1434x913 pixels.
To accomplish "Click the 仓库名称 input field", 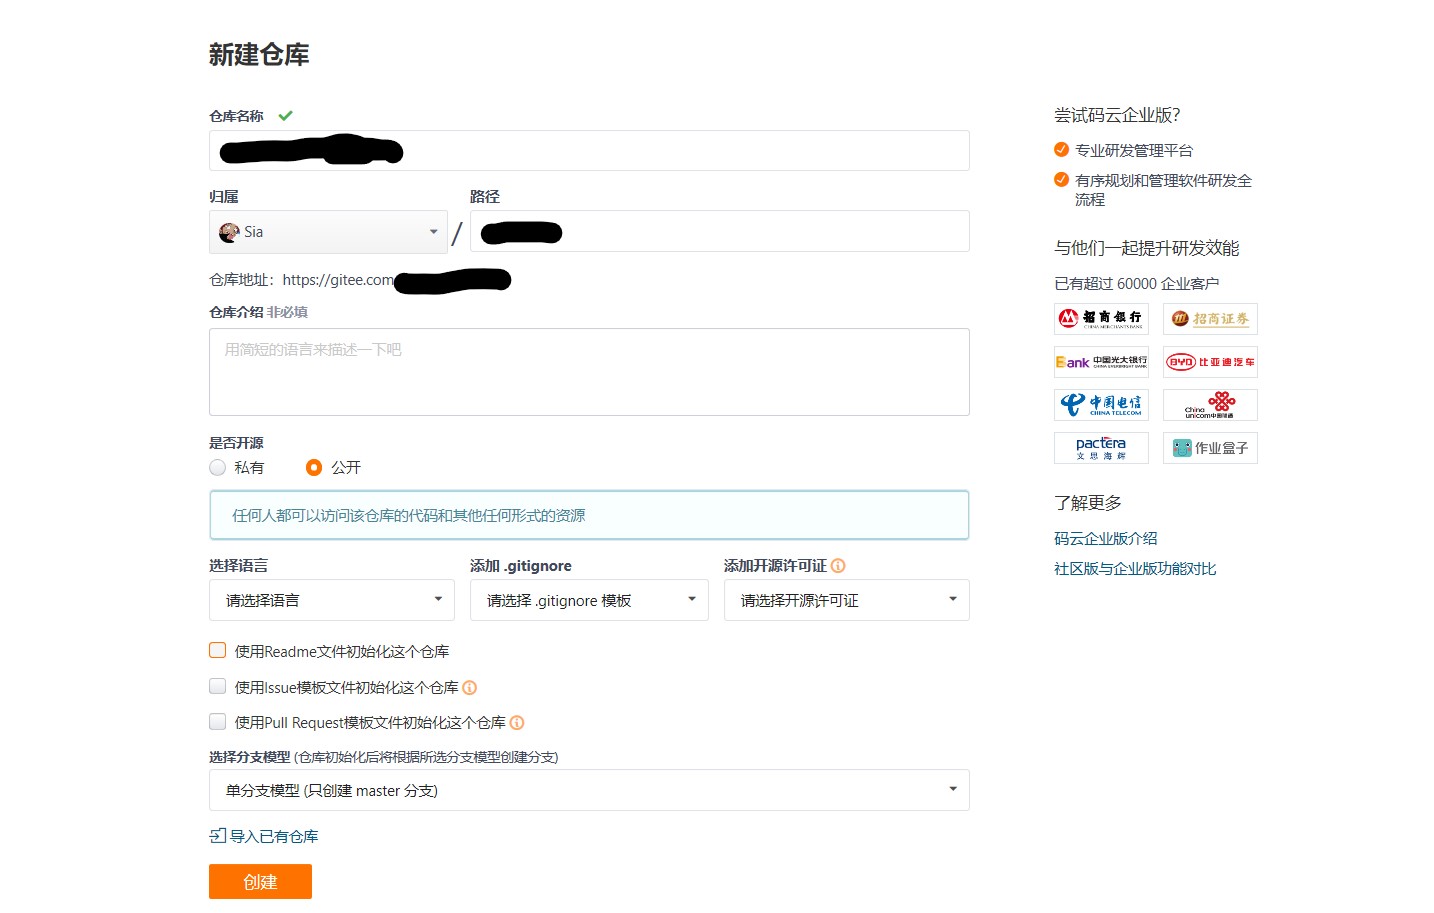I will tap(589, 151).
